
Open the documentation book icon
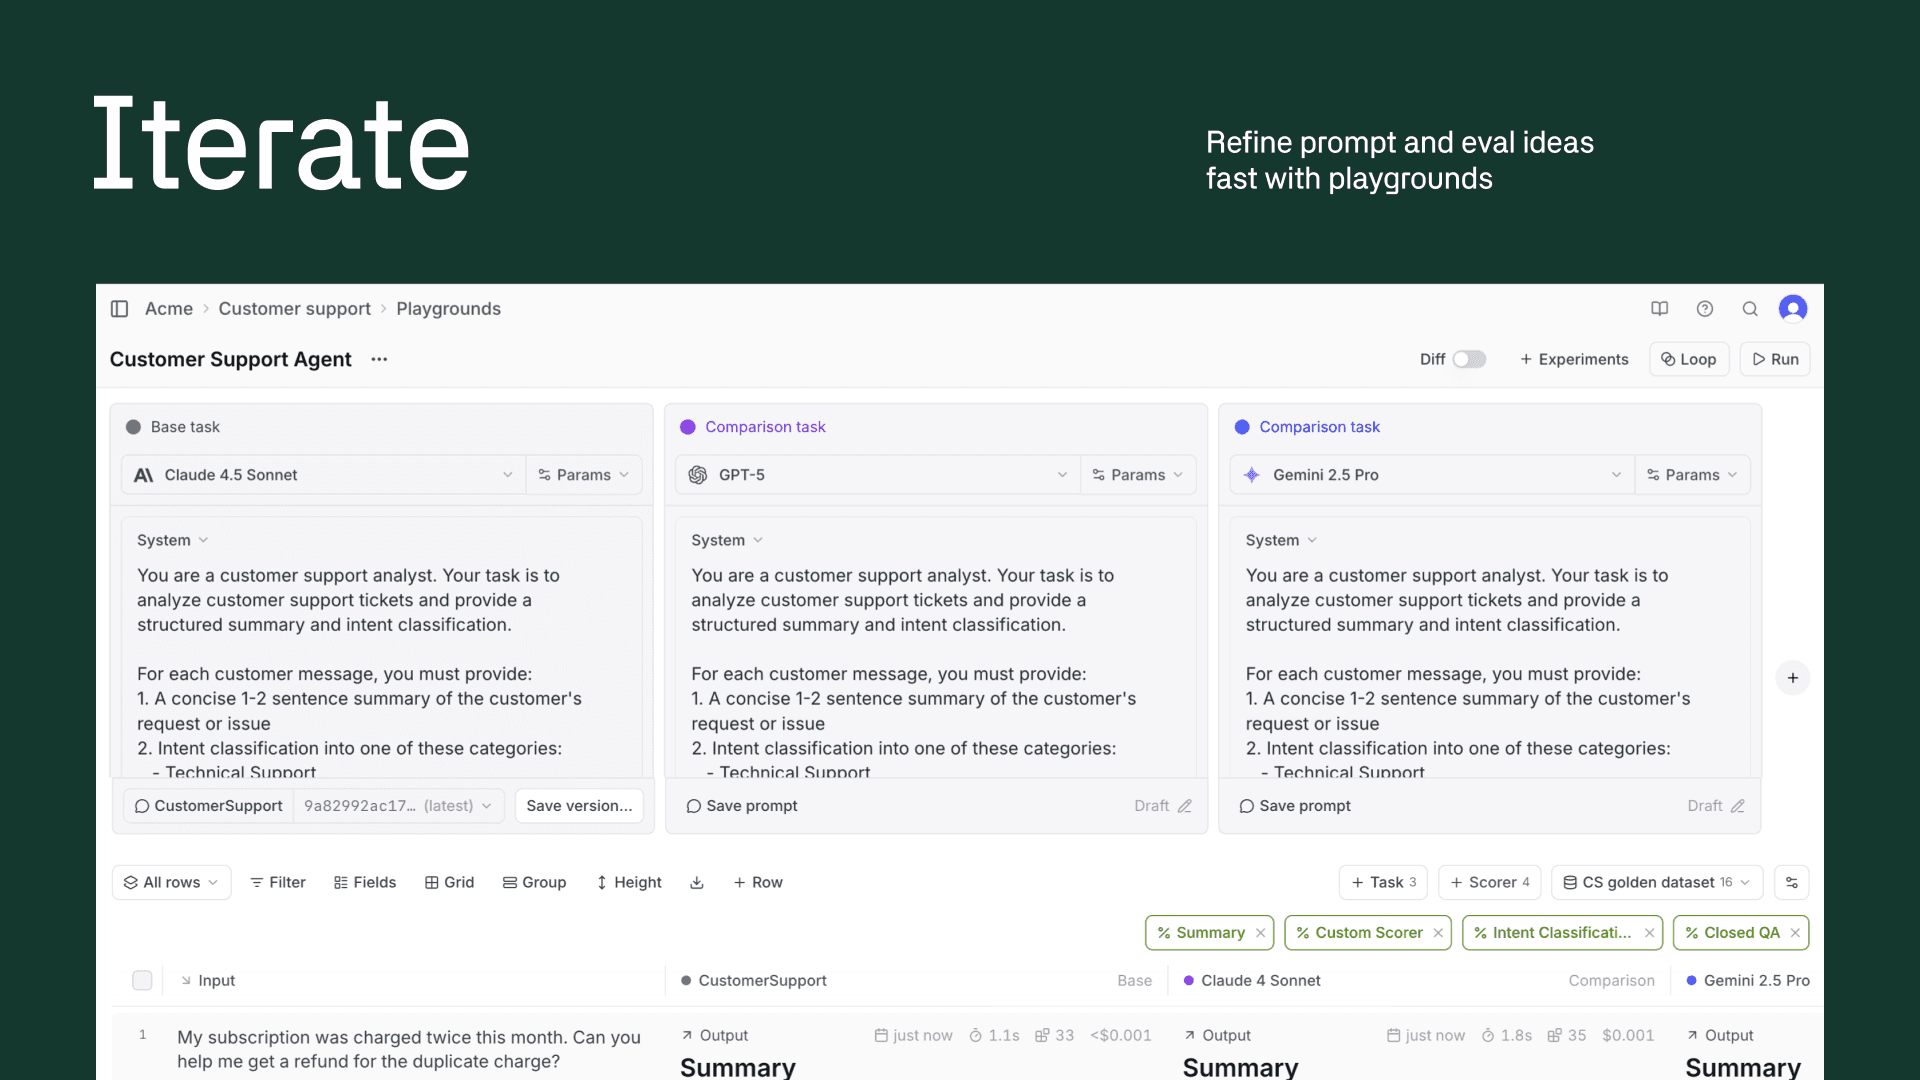coord(1659,309)
